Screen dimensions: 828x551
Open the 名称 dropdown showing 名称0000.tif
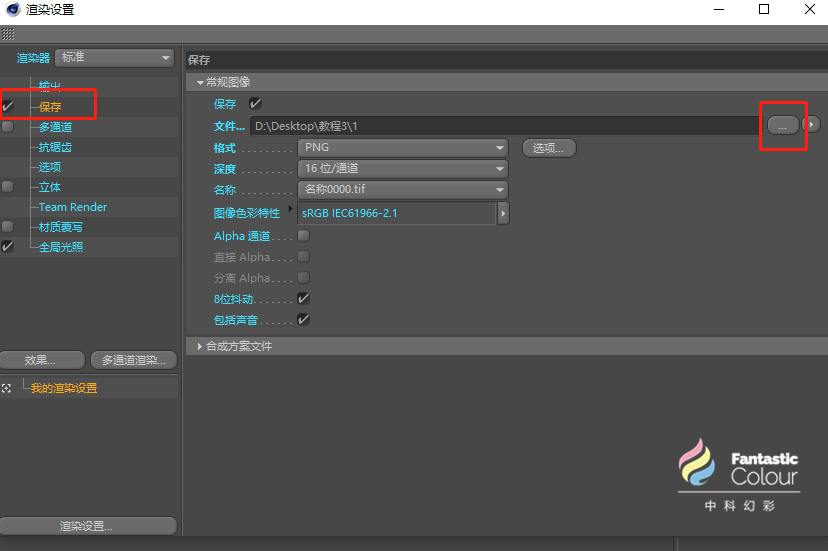[403, 189]
